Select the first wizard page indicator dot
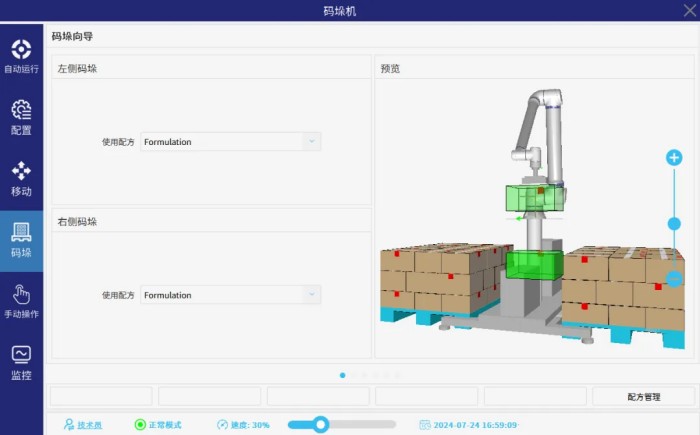Screen dimensions: 700x435 (343, 376)
